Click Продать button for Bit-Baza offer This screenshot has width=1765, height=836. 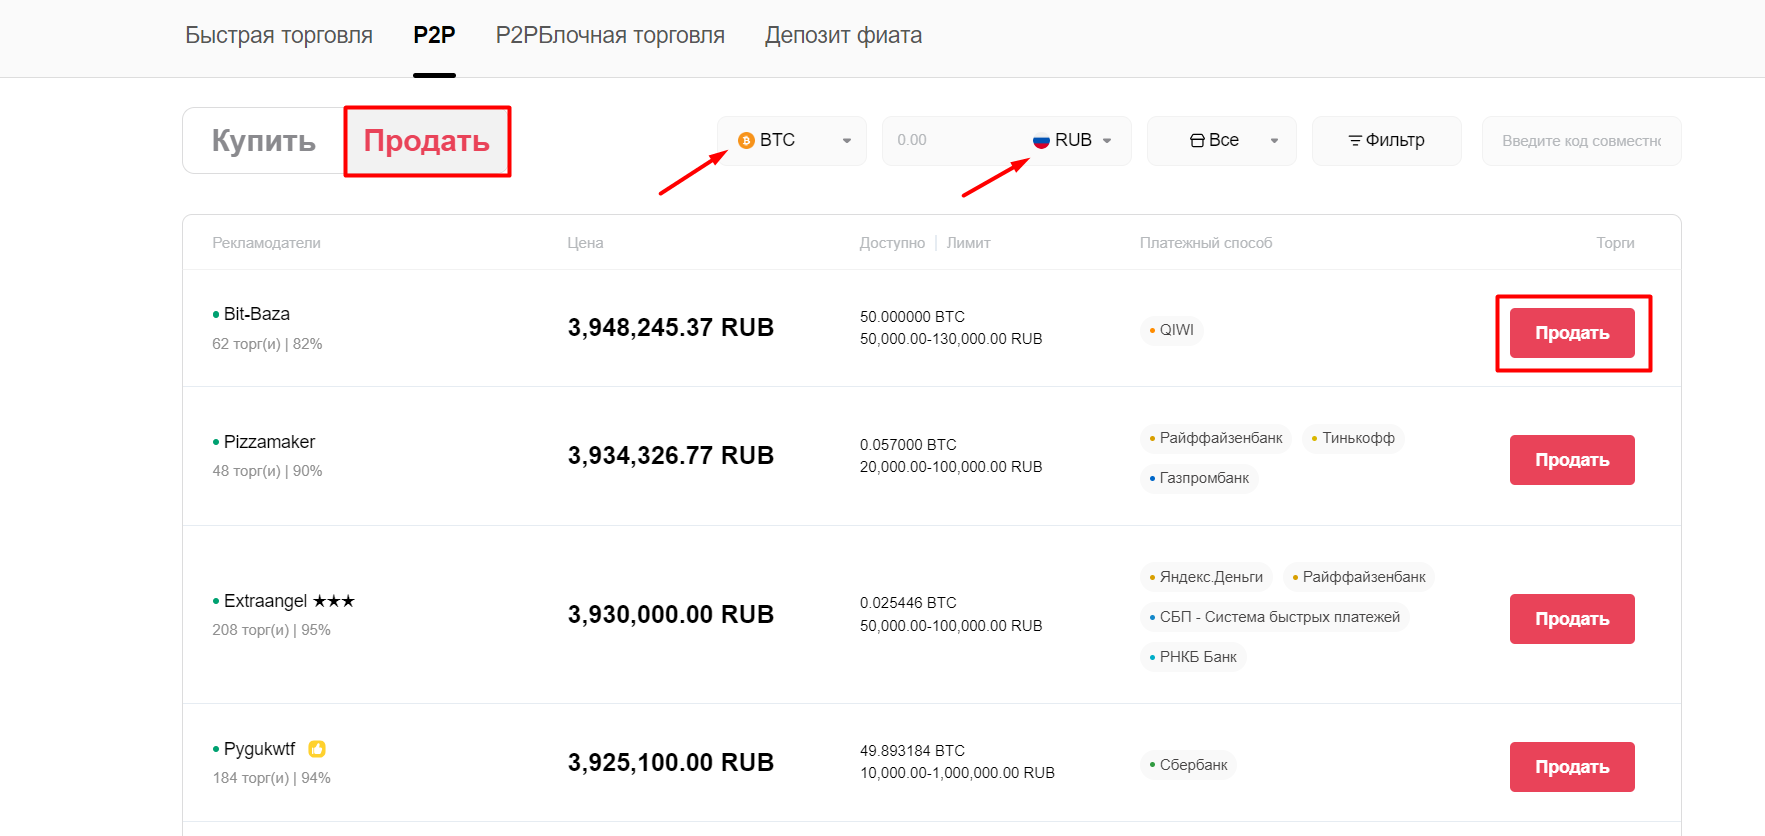pos(1572,333)
